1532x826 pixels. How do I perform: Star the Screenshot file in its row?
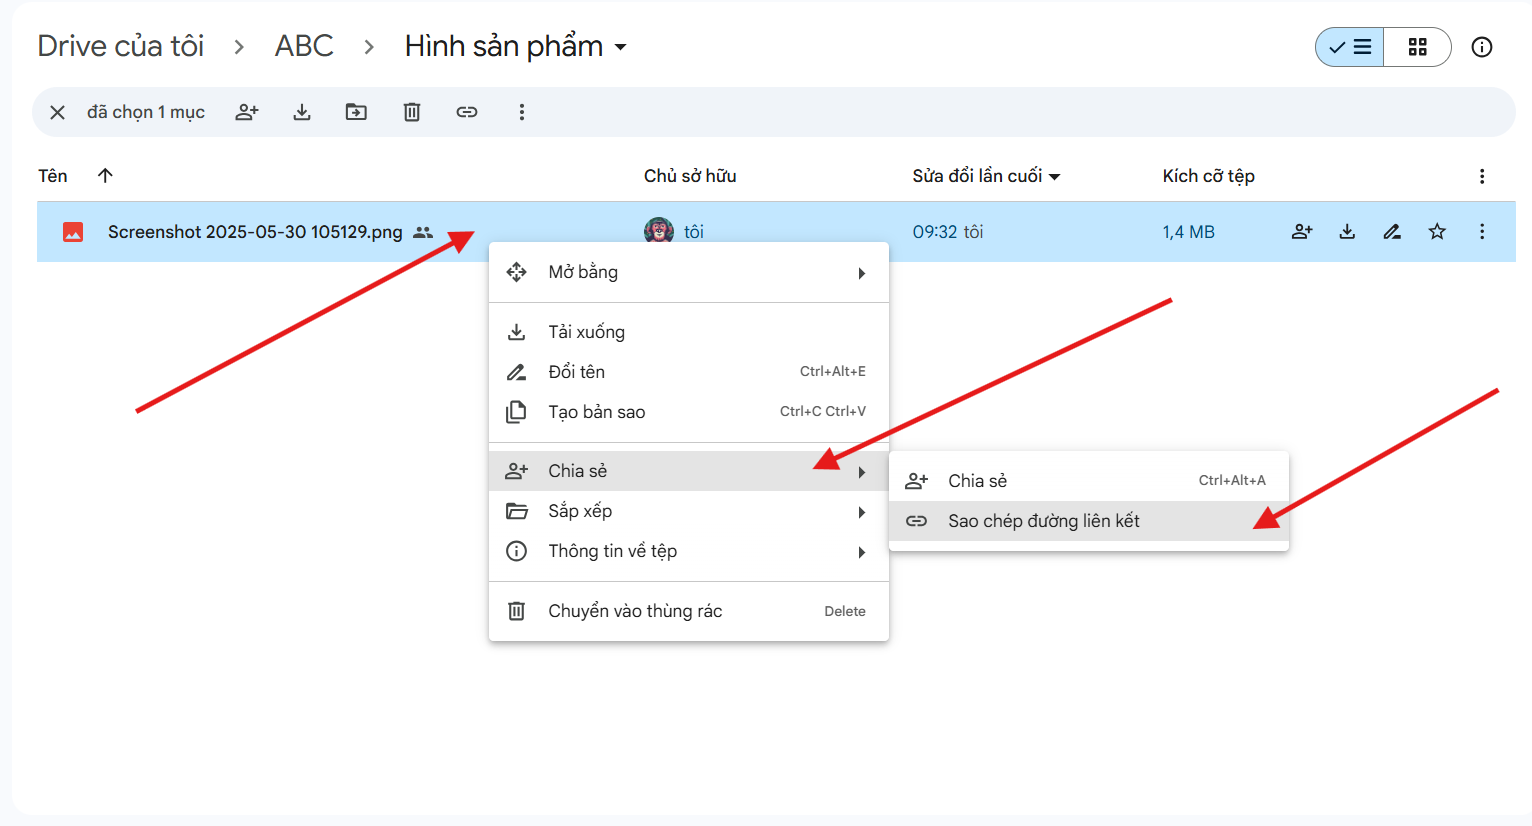tap(1437, 232)
